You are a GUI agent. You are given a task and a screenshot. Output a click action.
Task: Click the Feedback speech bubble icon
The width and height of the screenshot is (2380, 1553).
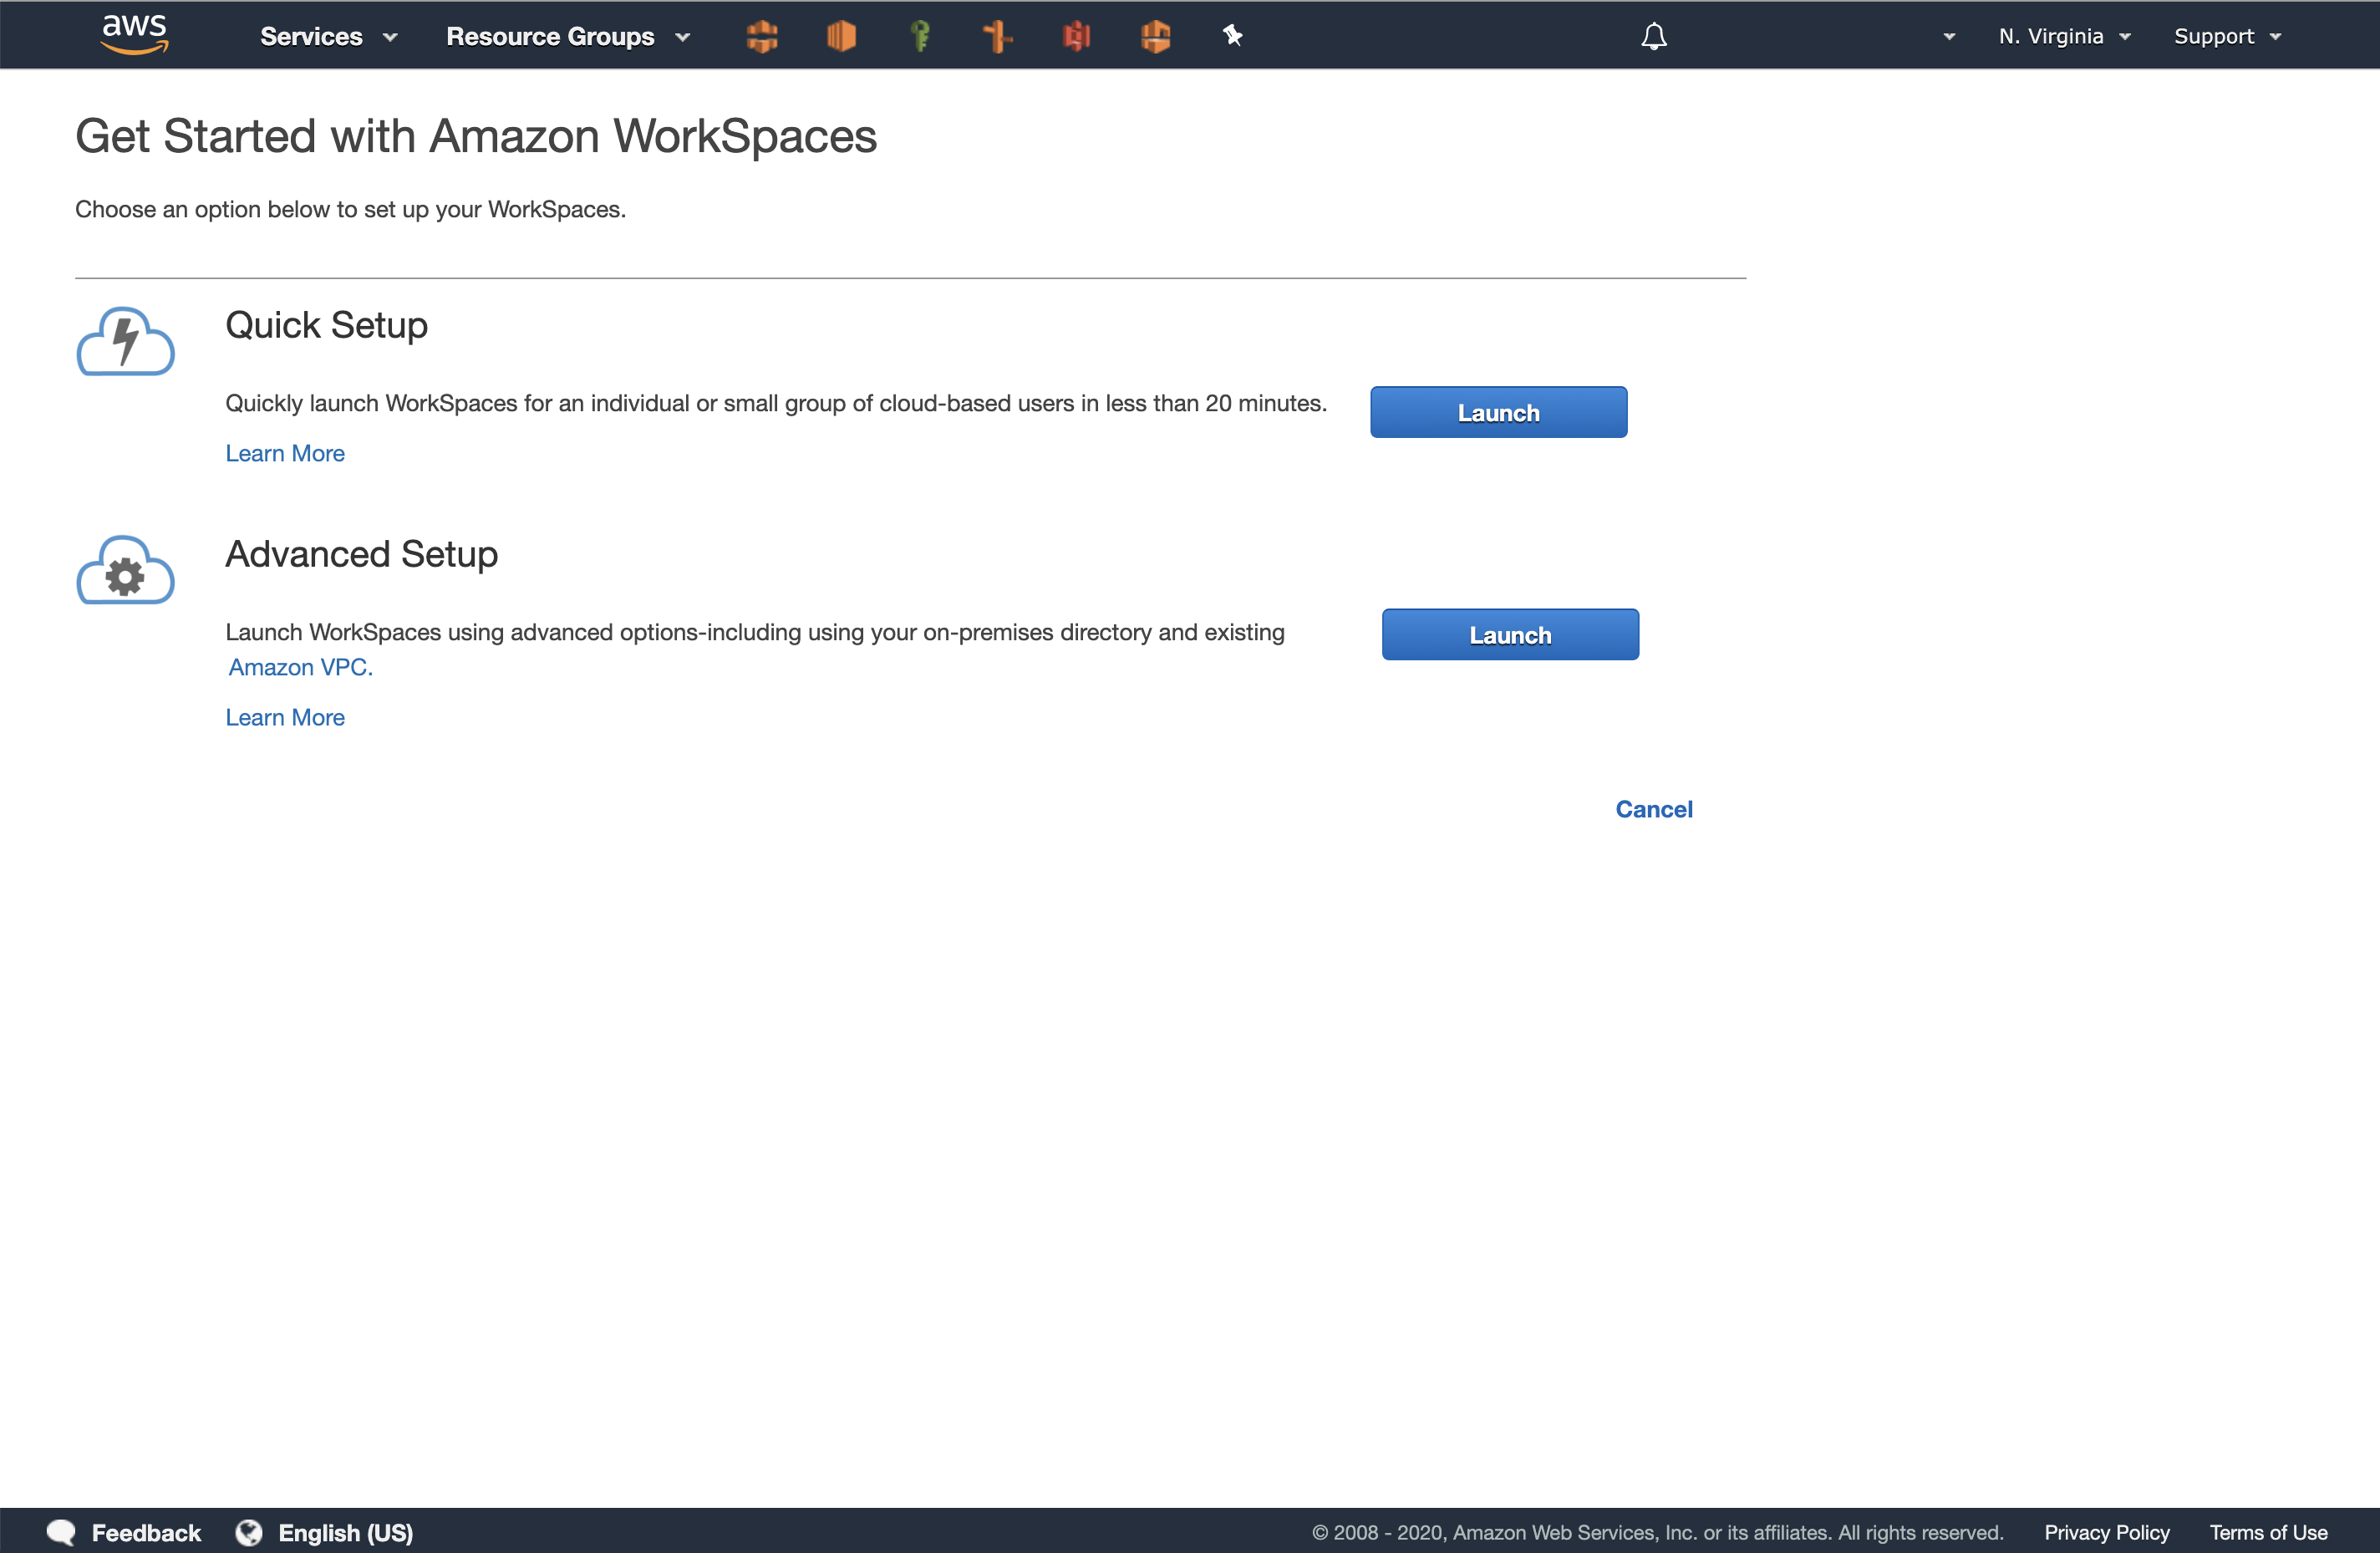[x=61, y=1532]
